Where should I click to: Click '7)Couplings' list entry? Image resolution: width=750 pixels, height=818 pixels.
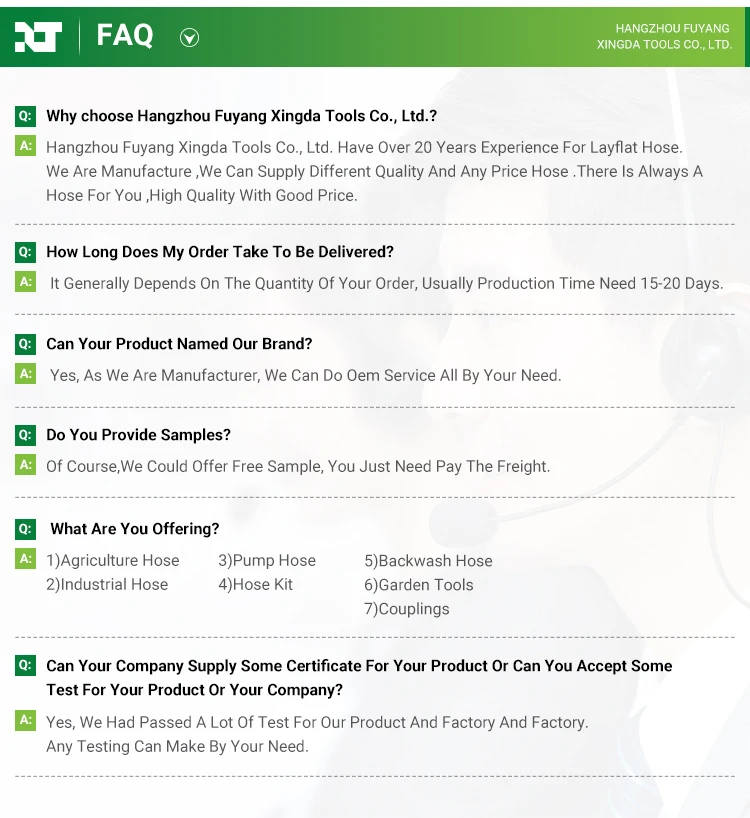pos(407,609)
